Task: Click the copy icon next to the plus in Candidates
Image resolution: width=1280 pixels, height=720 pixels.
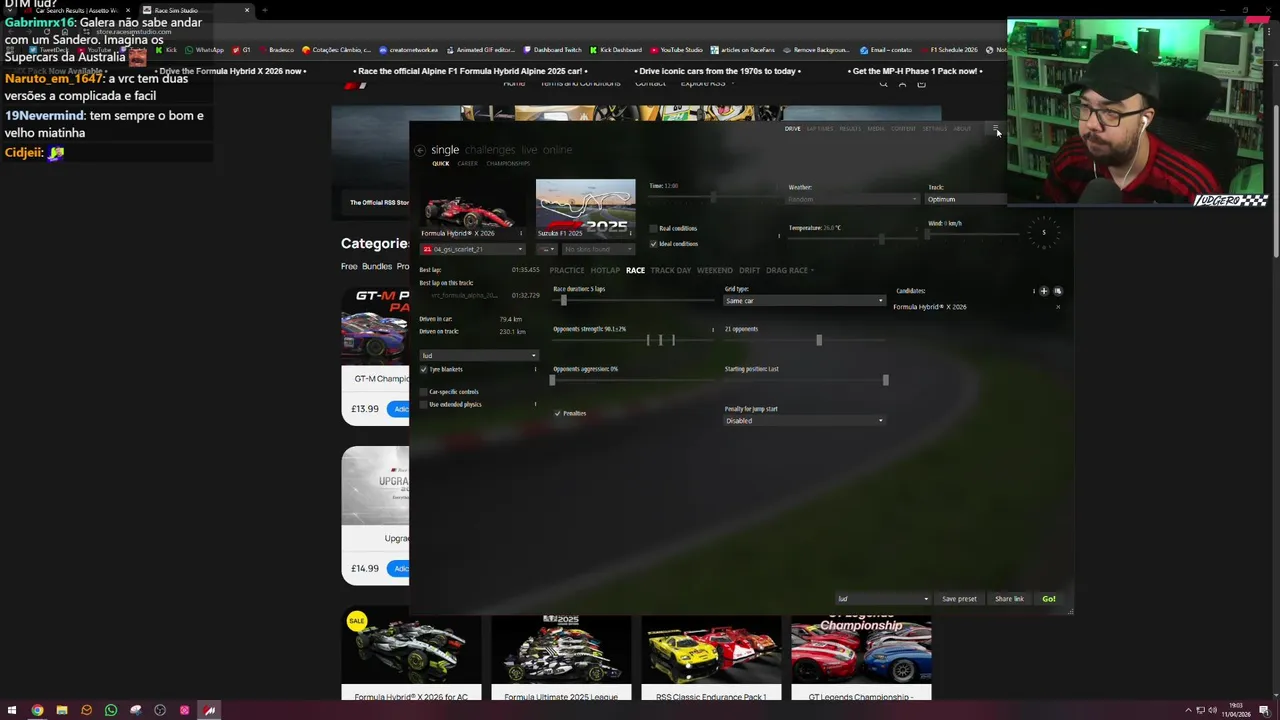Action: (1058, 291)
